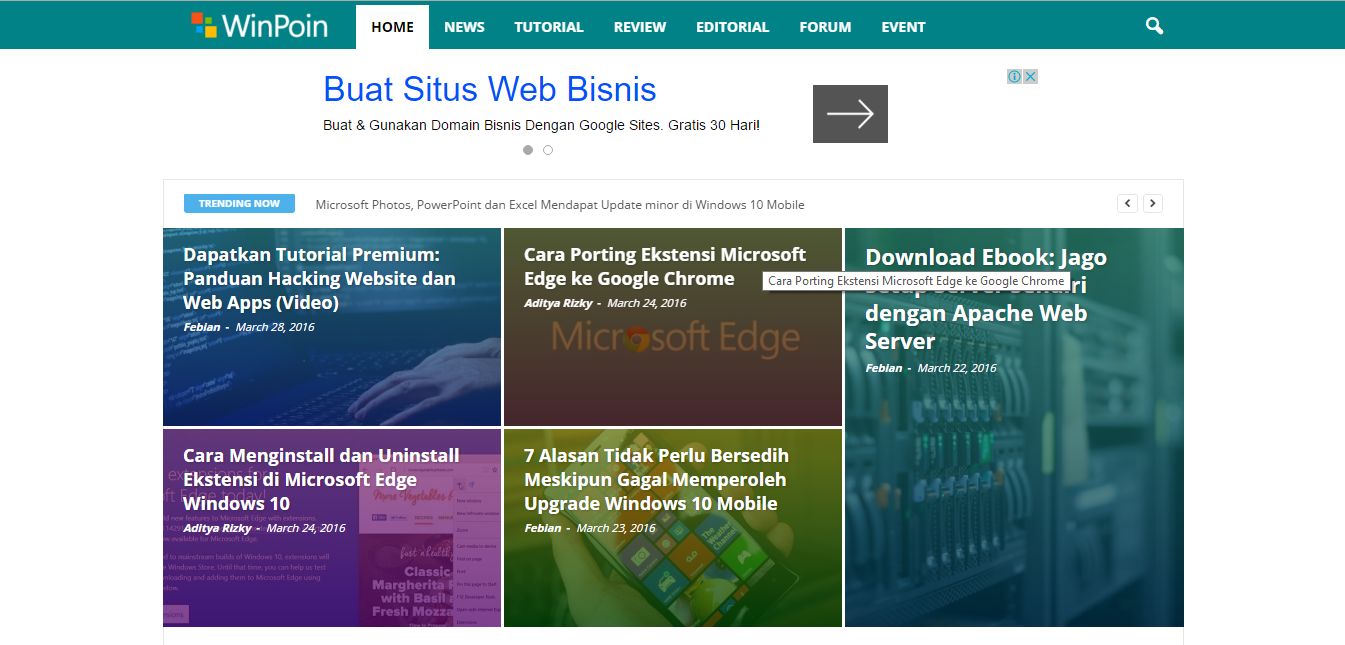Click the ad description about Google Sites

pos(541,125)
